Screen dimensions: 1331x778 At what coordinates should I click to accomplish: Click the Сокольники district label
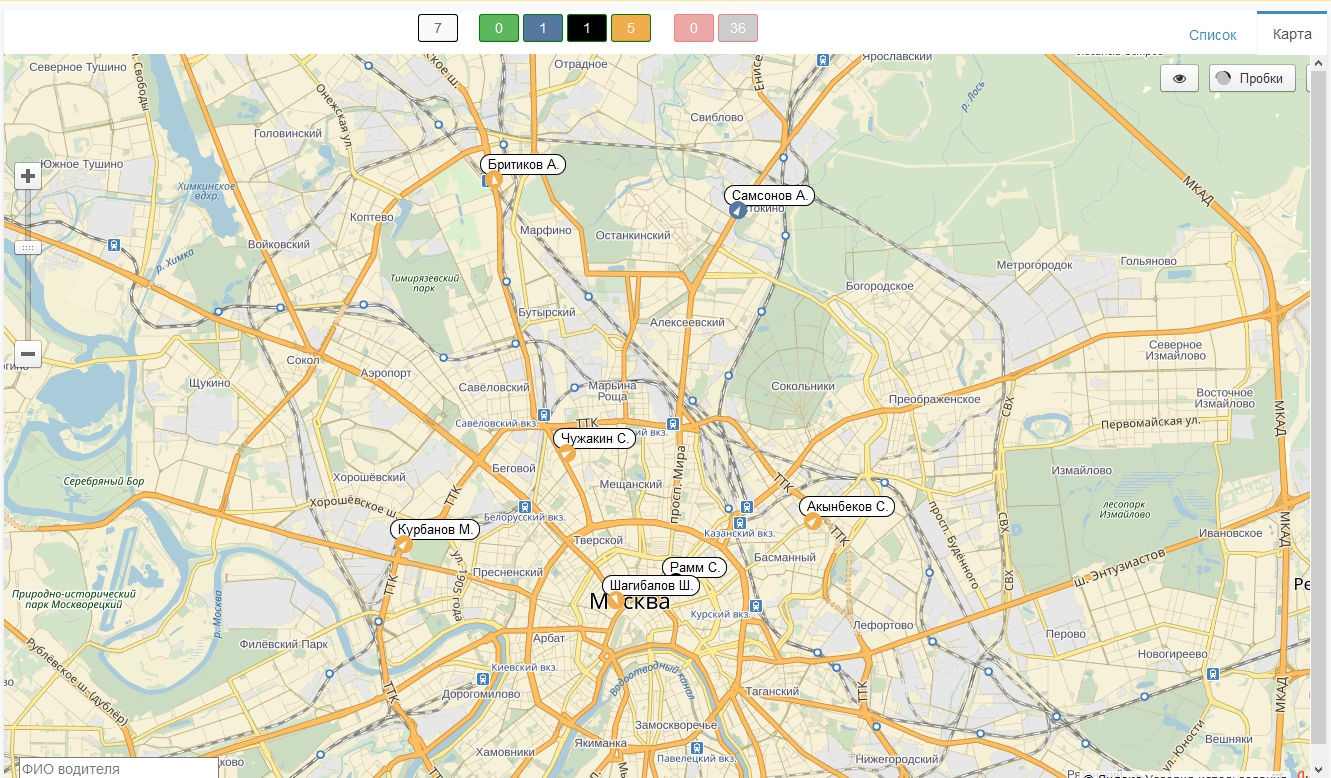click(x=803, y=386)
